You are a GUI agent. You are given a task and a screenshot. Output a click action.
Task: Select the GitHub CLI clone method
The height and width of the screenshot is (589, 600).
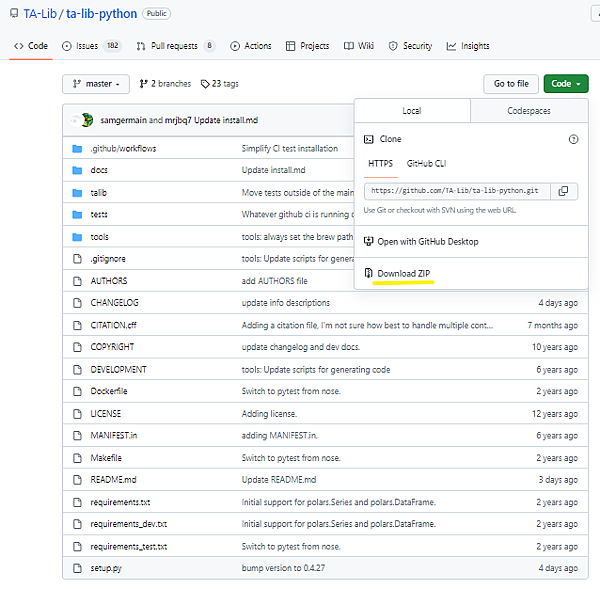tap(426, 164)
